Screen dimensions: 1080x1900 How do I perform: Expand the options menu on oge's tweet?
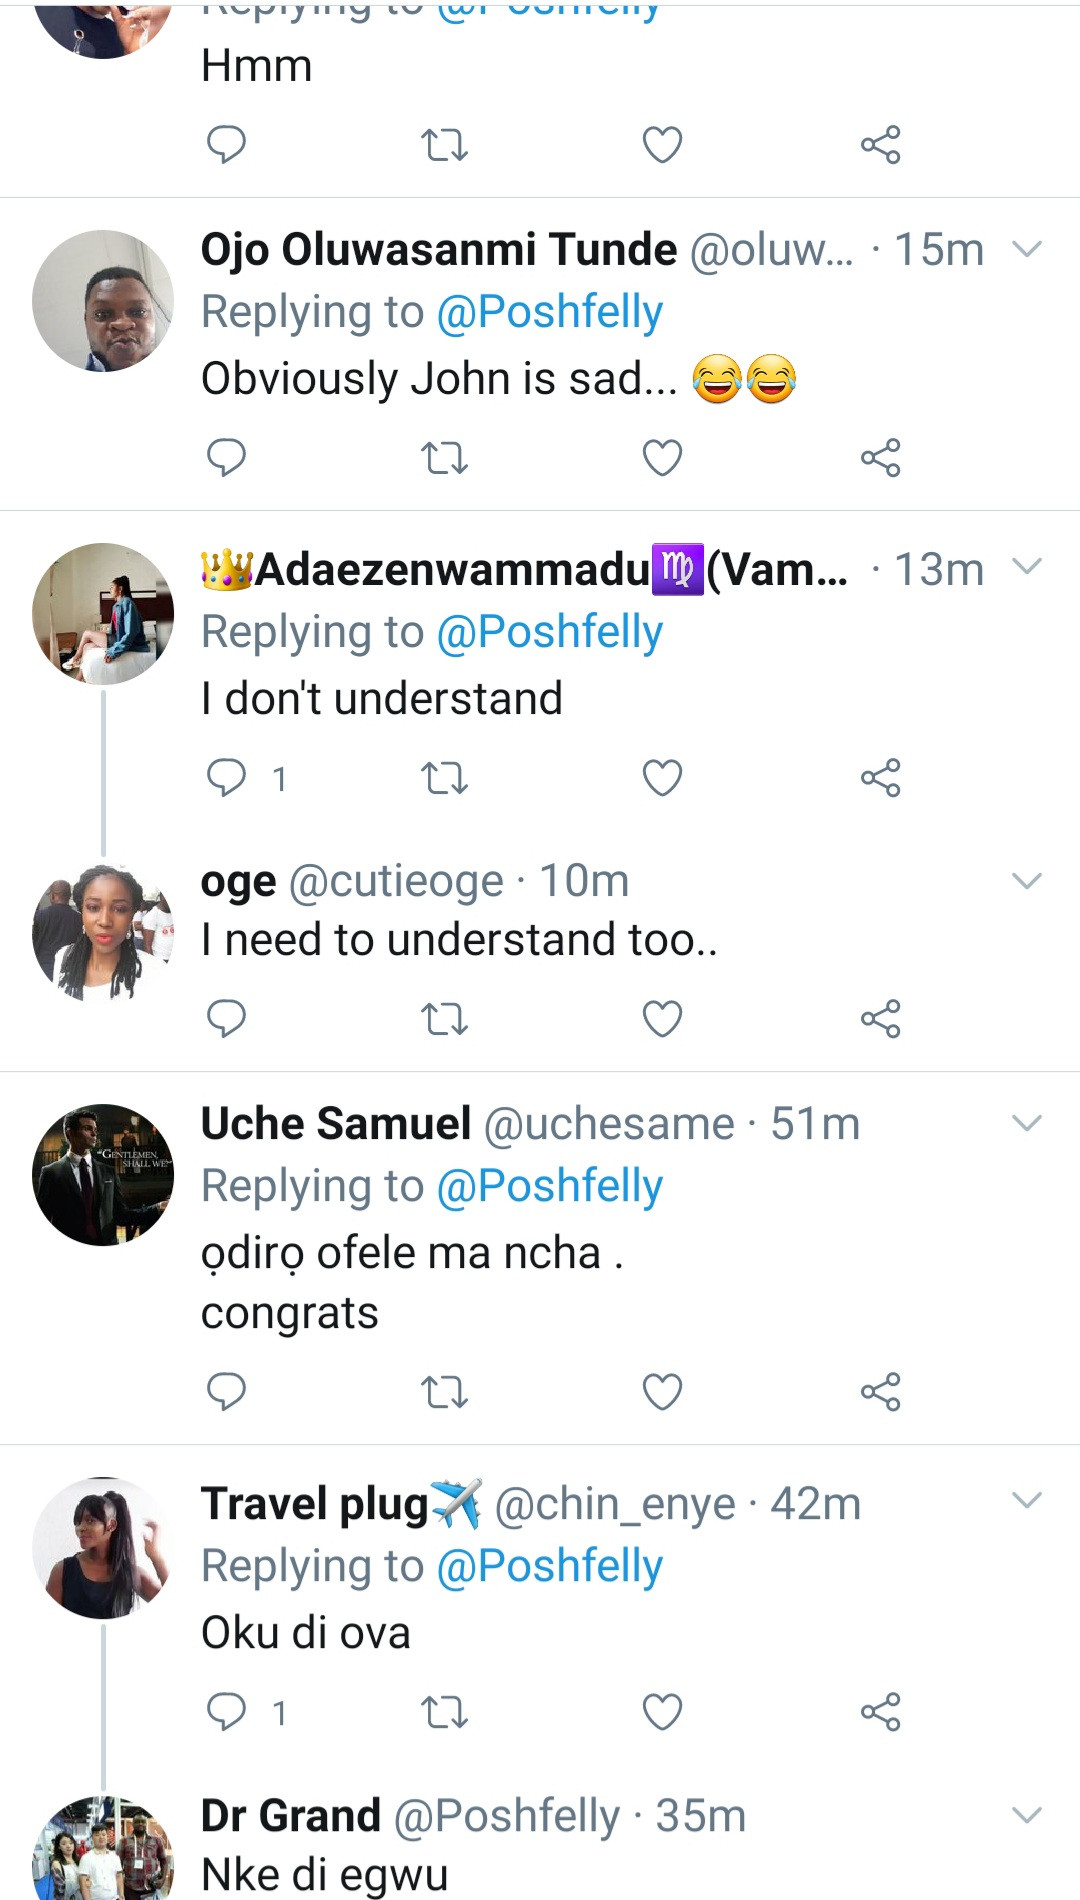[x=1027, y=881]
